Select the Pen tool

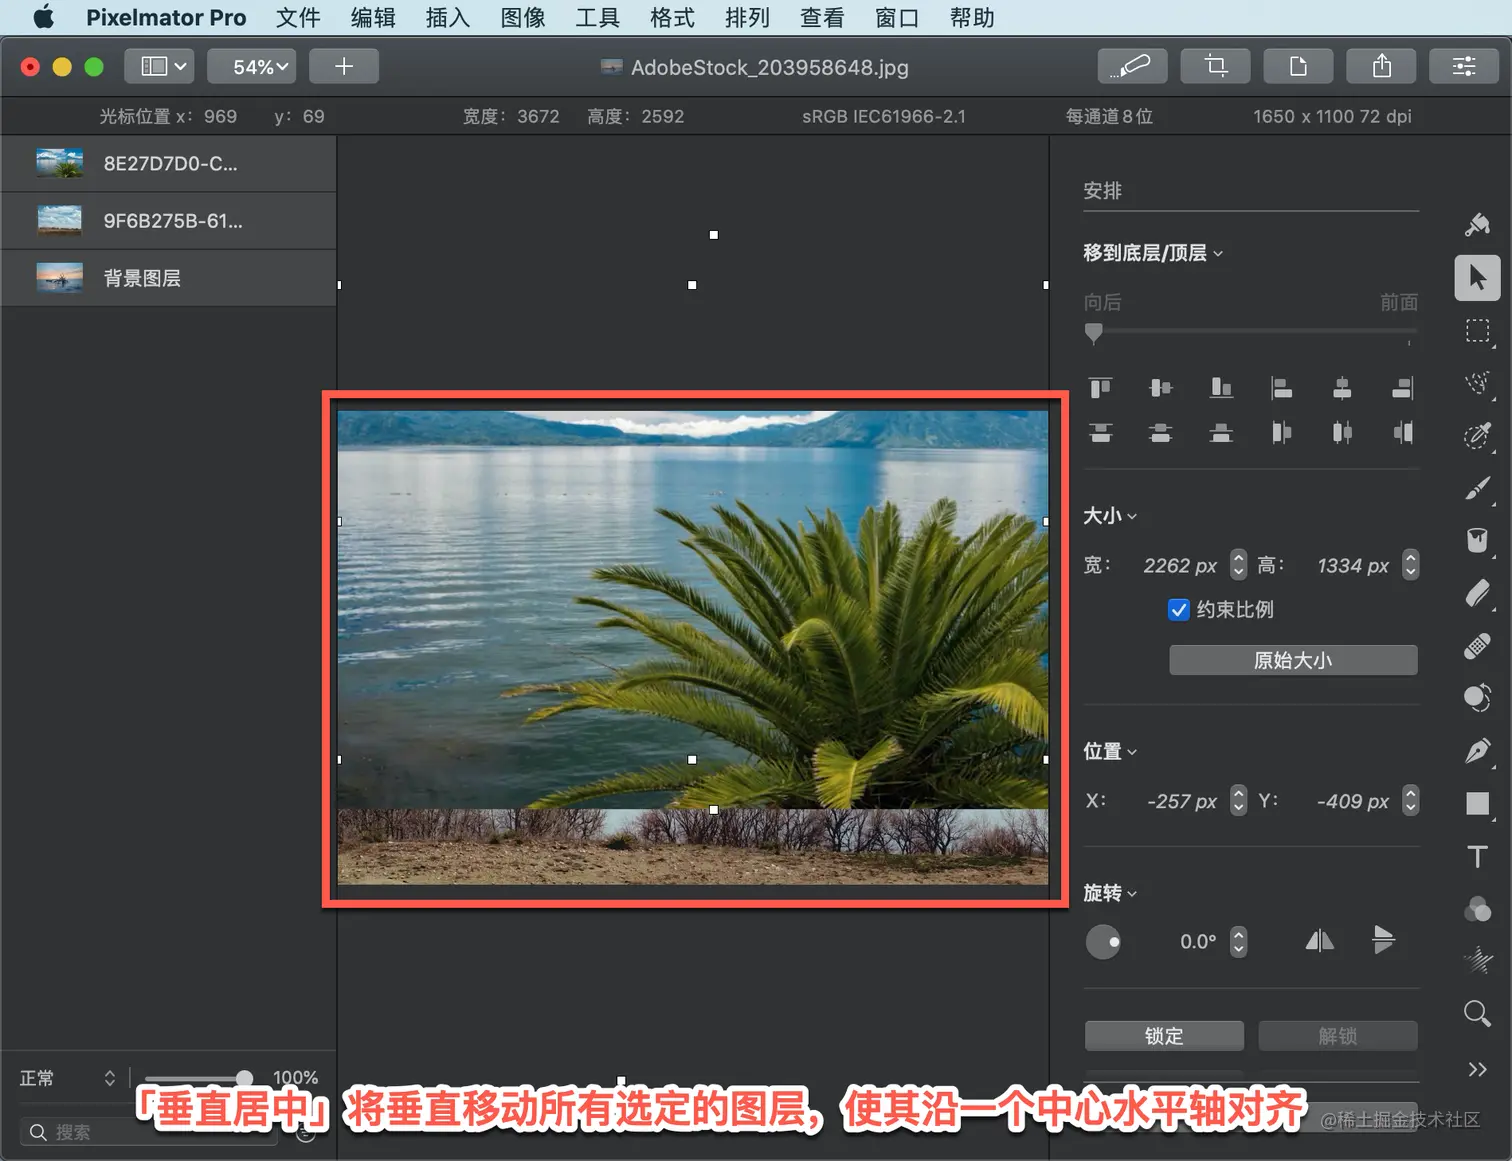1477,751
